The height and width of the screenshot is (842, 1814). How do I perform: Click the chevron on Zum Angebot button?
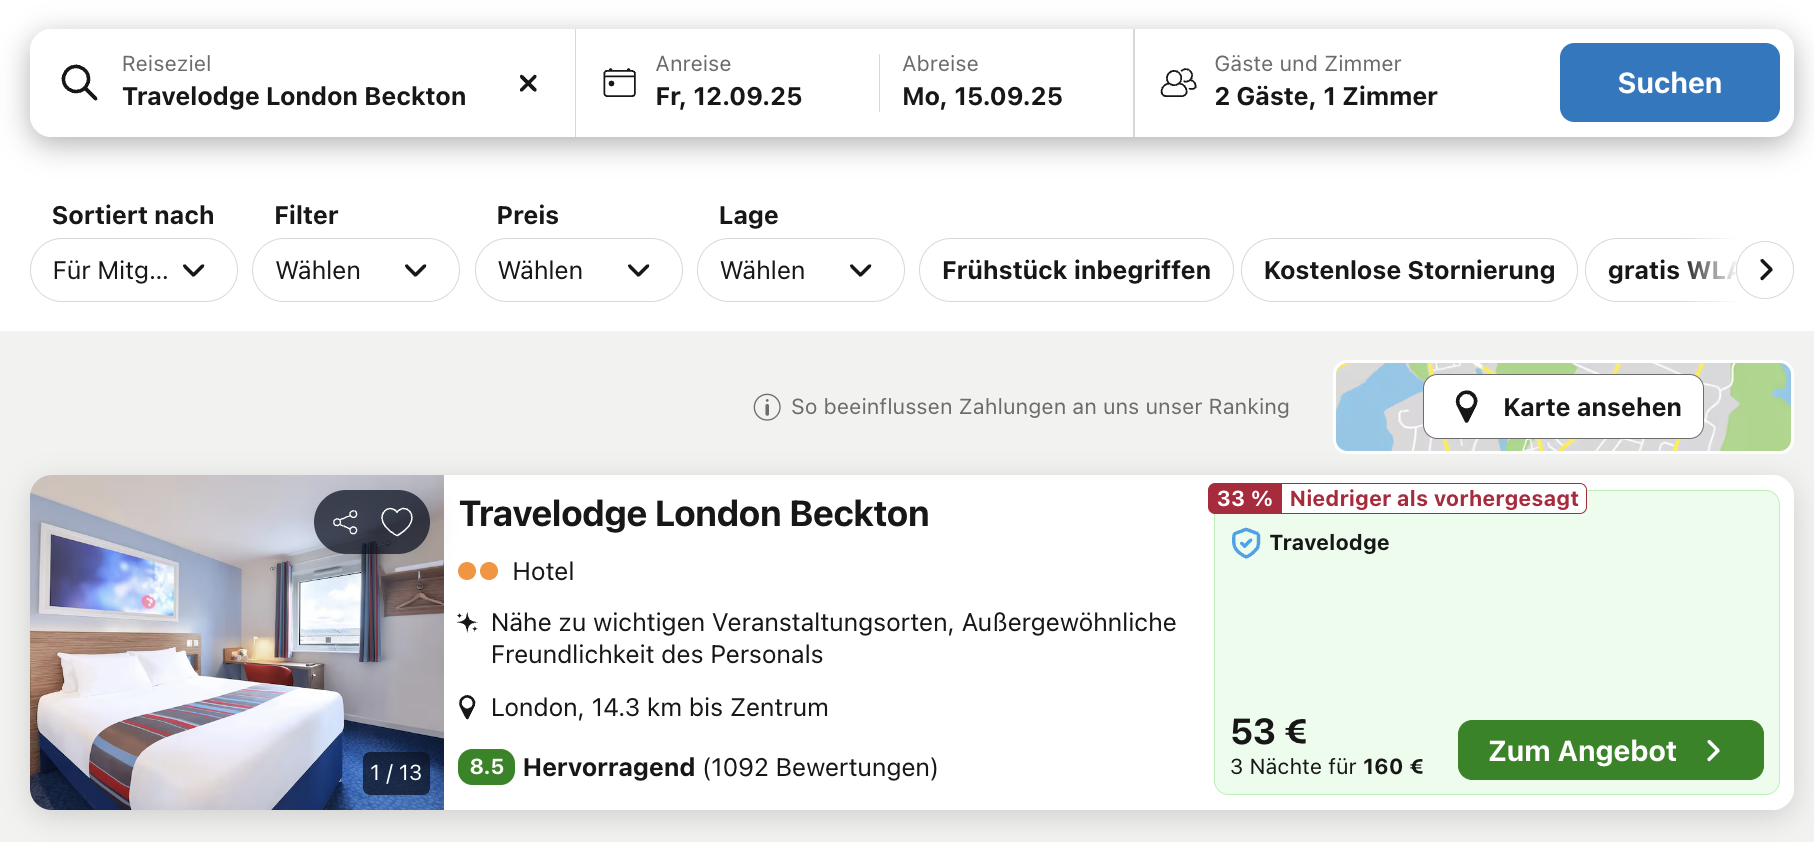point(1713,751)
